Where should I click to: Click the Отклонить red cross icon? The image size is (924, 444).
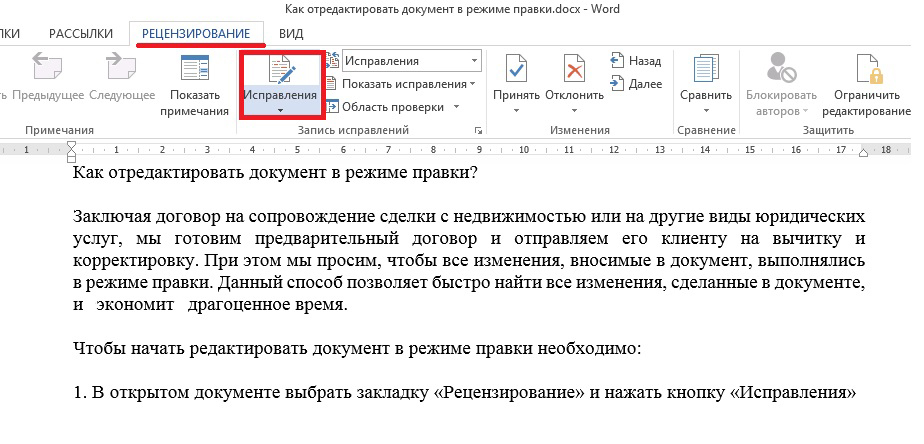(x=574, y=68)
